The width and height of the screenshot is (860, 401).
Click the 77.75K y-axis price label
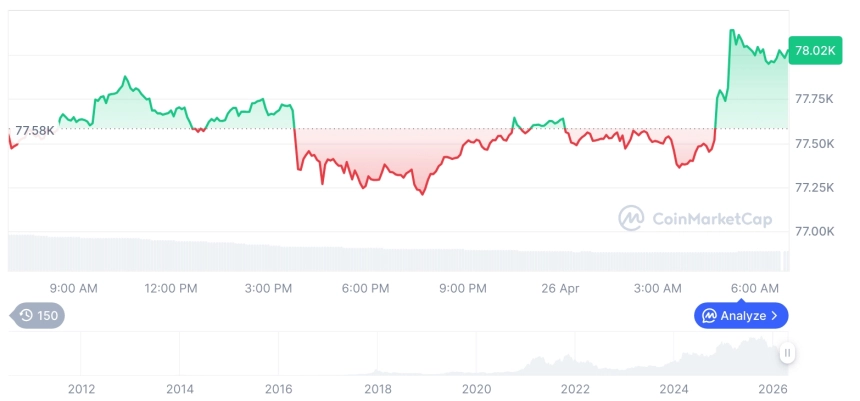[x=815, y=99]
